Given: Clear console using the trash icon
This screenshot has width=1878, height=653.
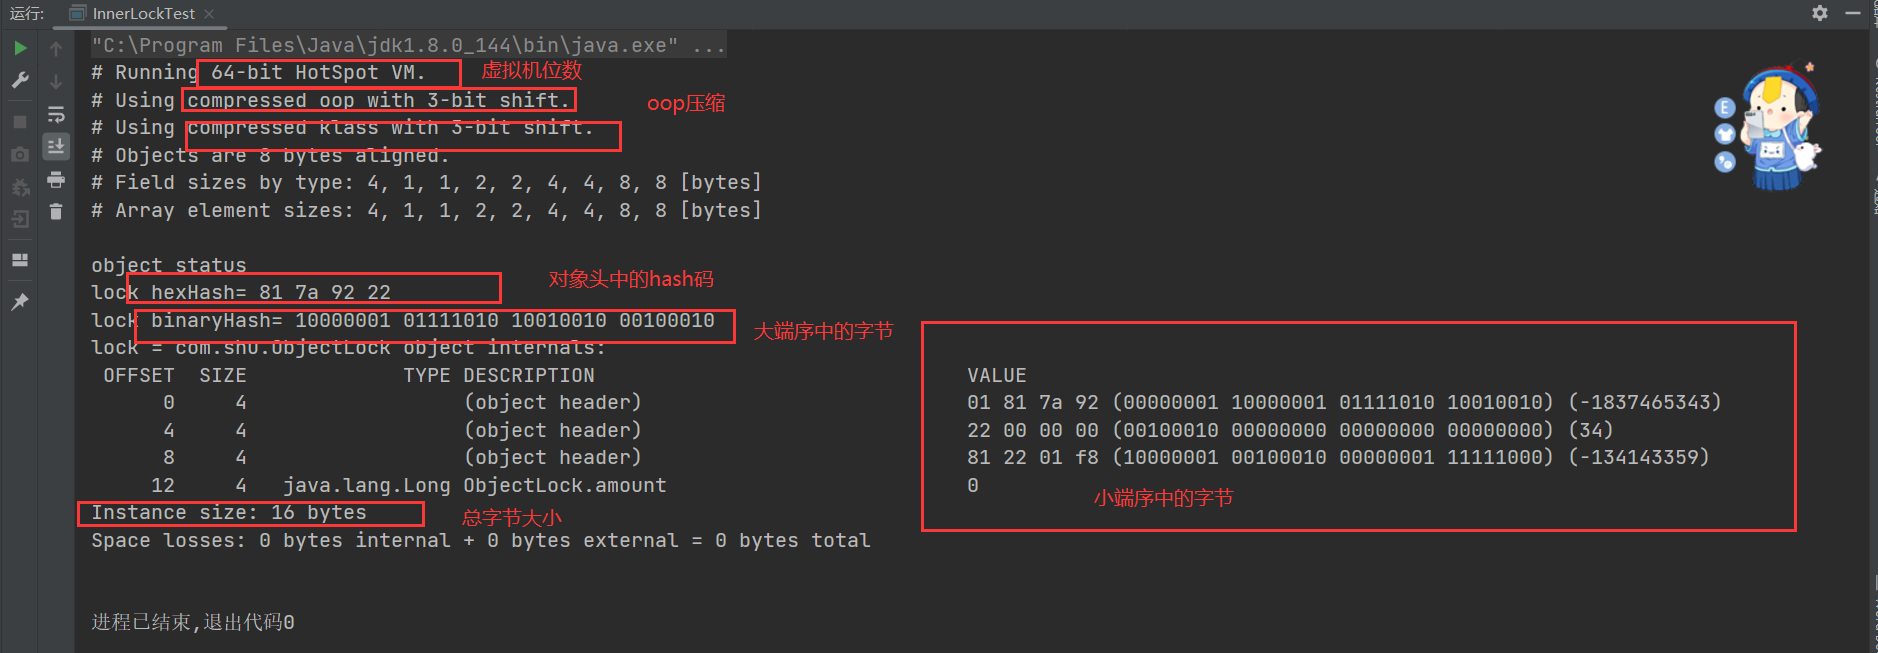Looking at the screenshot, I should pos(56,211).
